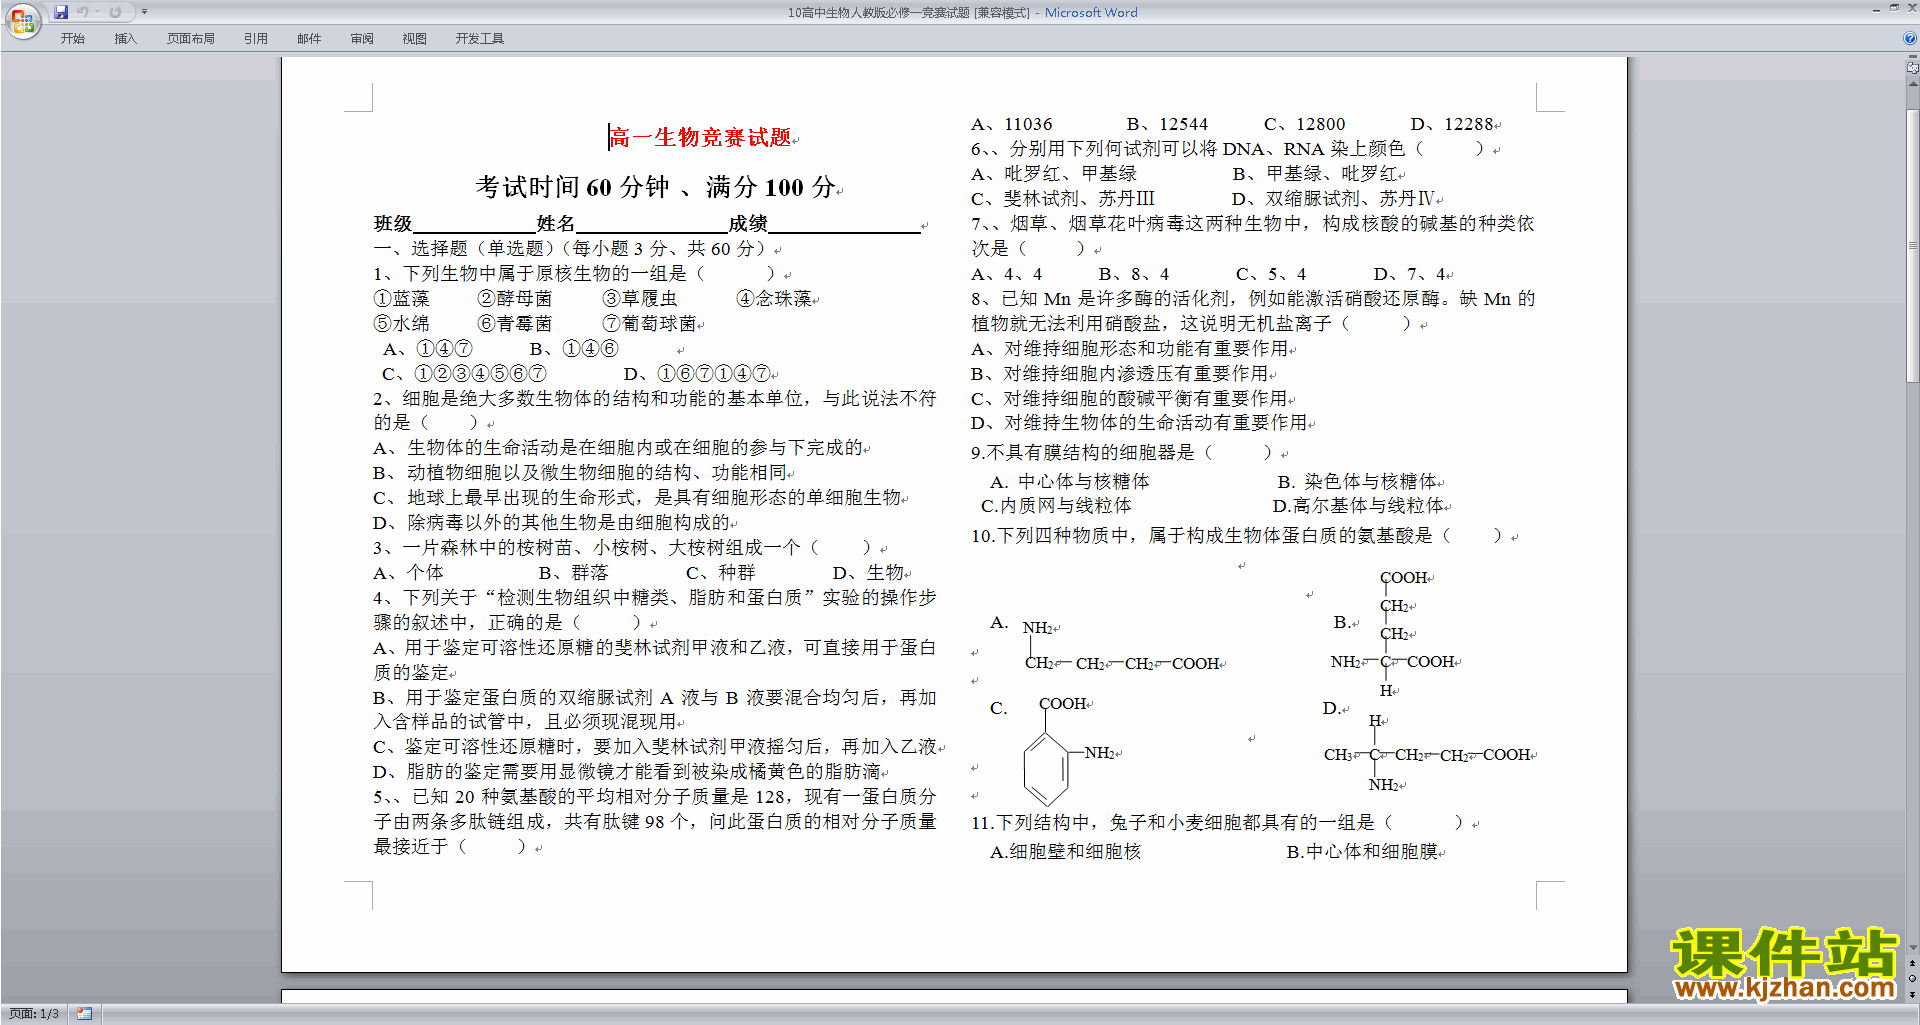Click question 9 answer D.高尔基体与线粒体
The width and height of the screenshot is (1920, 1025).
[1358, 505]
